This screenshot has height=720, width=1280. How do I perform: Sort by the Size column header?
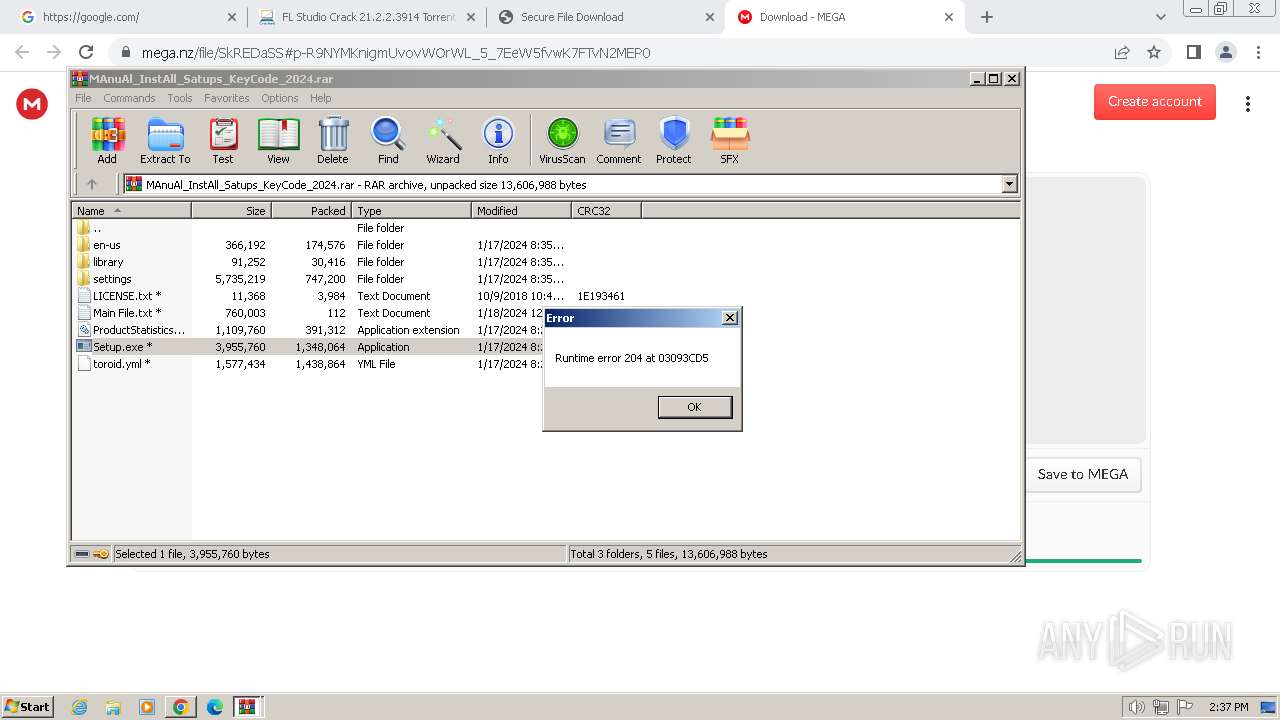231,211
